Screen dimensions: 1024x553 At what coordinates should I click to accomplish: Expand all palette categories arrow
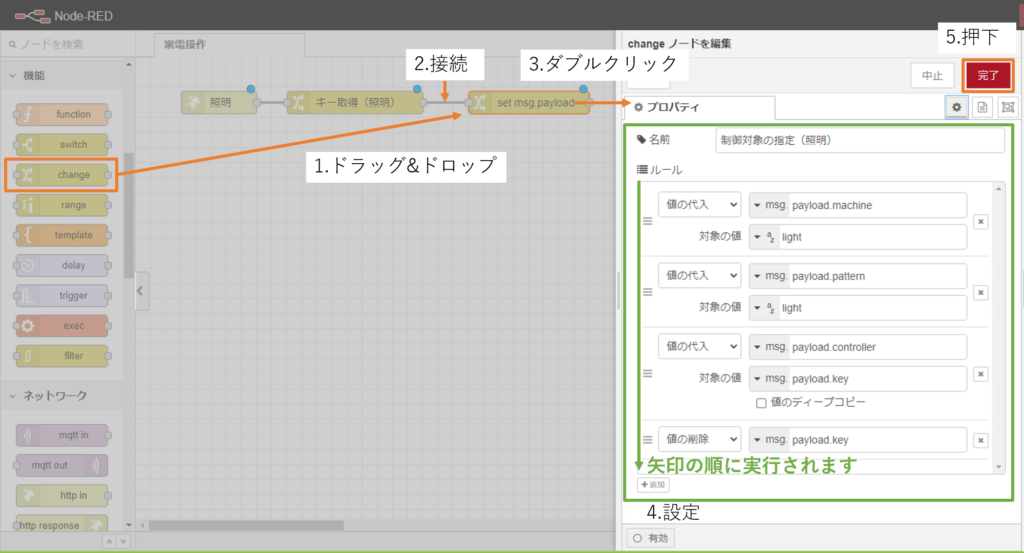[x=123, y=541]
